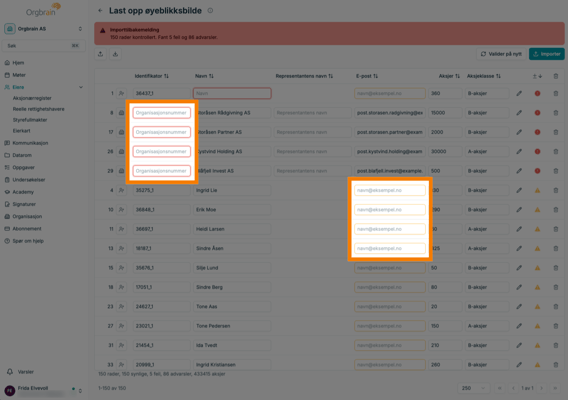Screen dimensions: 568x400
Task: Delete Kystvind Holding AS row
Action: [556, 151]
